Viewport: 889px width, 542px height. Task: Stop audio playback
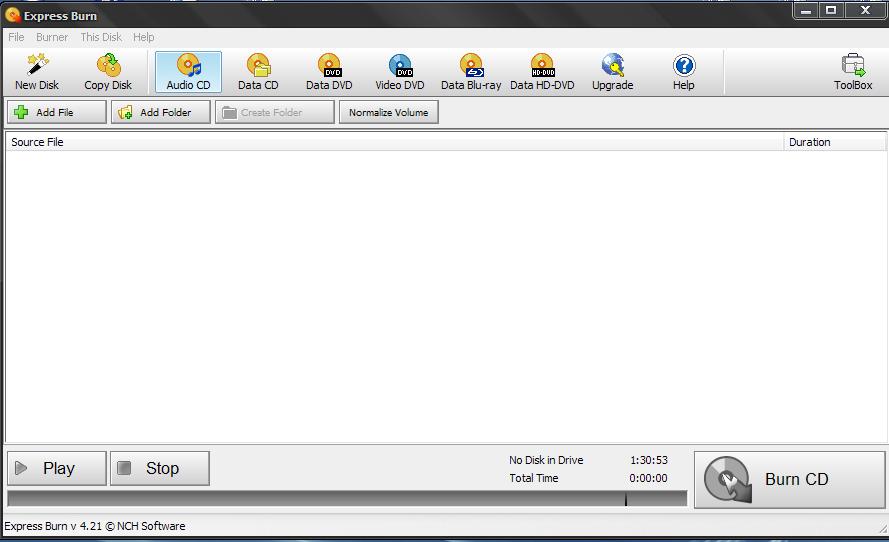[160, 468]
